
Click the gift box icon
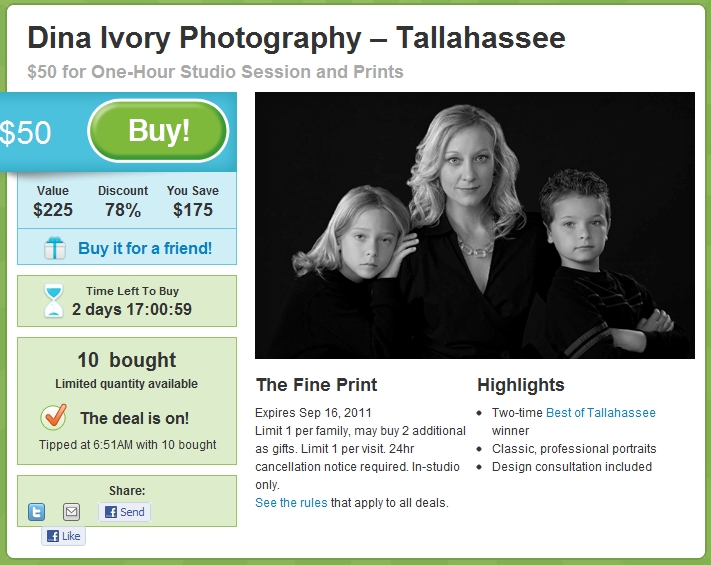(x=55, y=248)
